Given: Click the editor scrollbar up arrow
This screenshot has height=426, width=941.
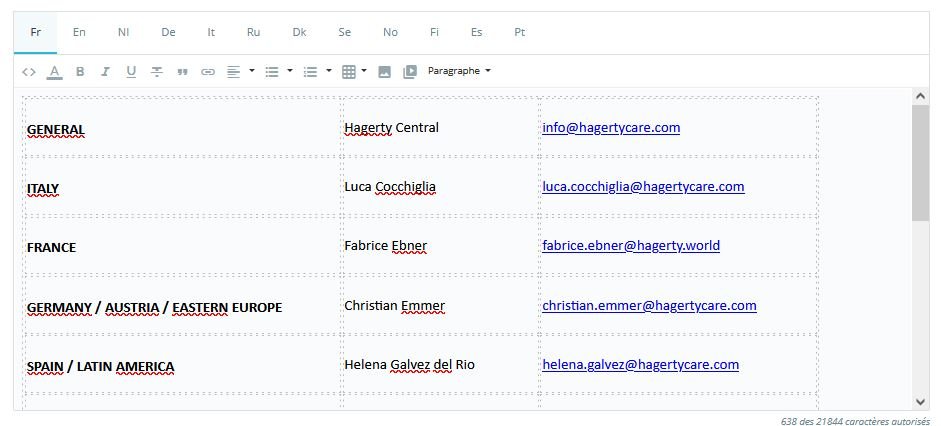Looking at the screenshot, I should point(919,96).
